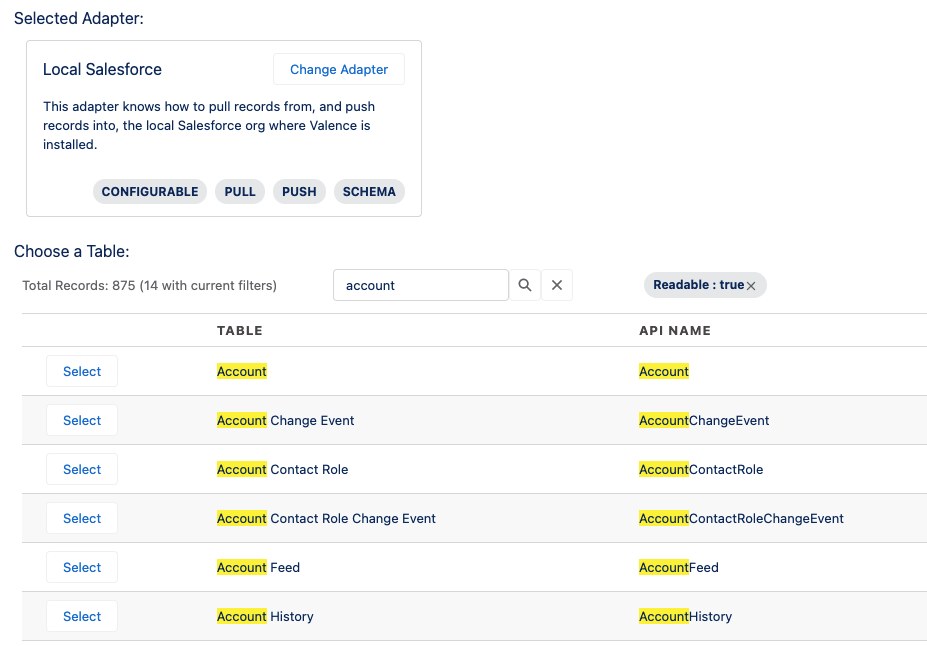
Task: Select the Account Feed table
Action: point(82,567)
